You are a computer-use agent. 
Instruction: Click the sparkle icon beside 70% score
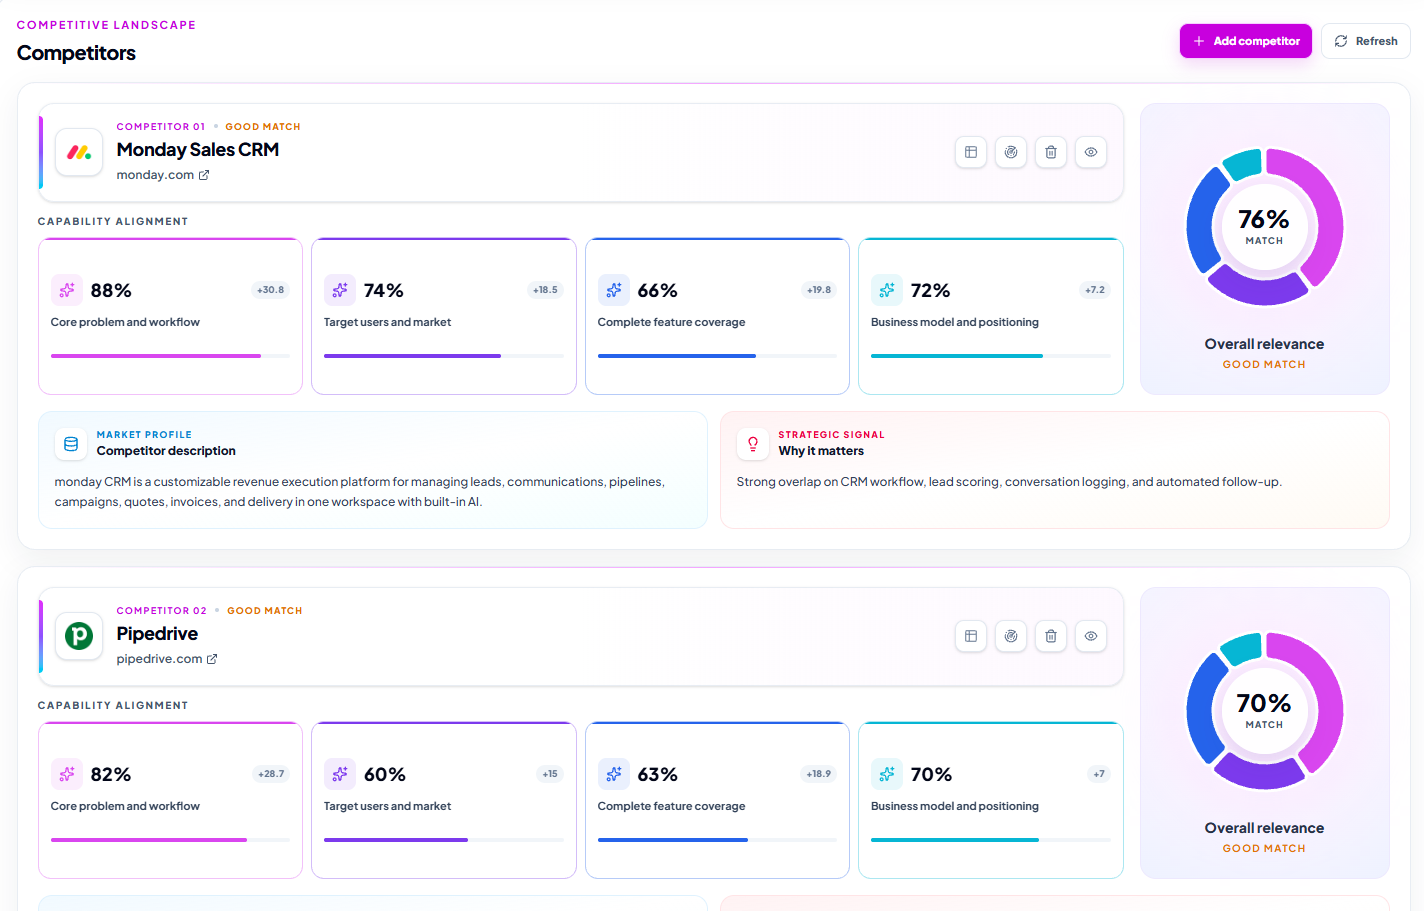(887, 774)
